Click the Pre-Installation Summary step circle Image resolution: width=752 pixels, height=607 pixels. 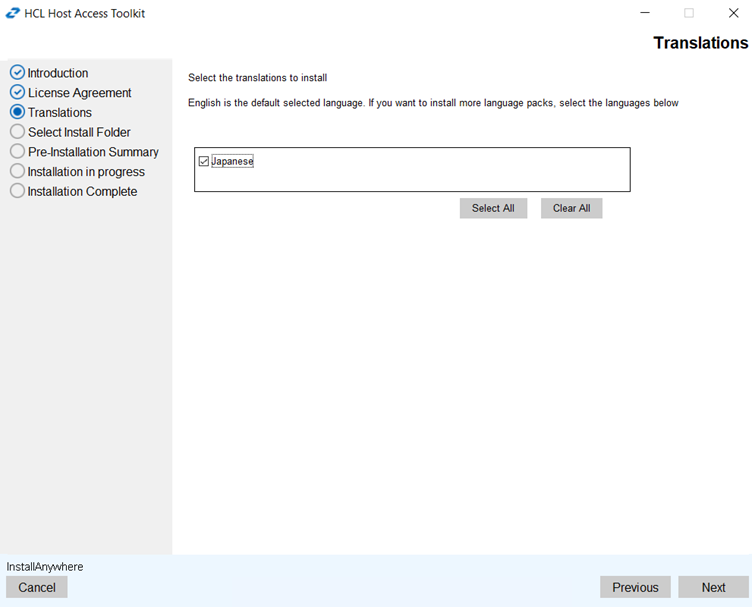coord(17,151)
